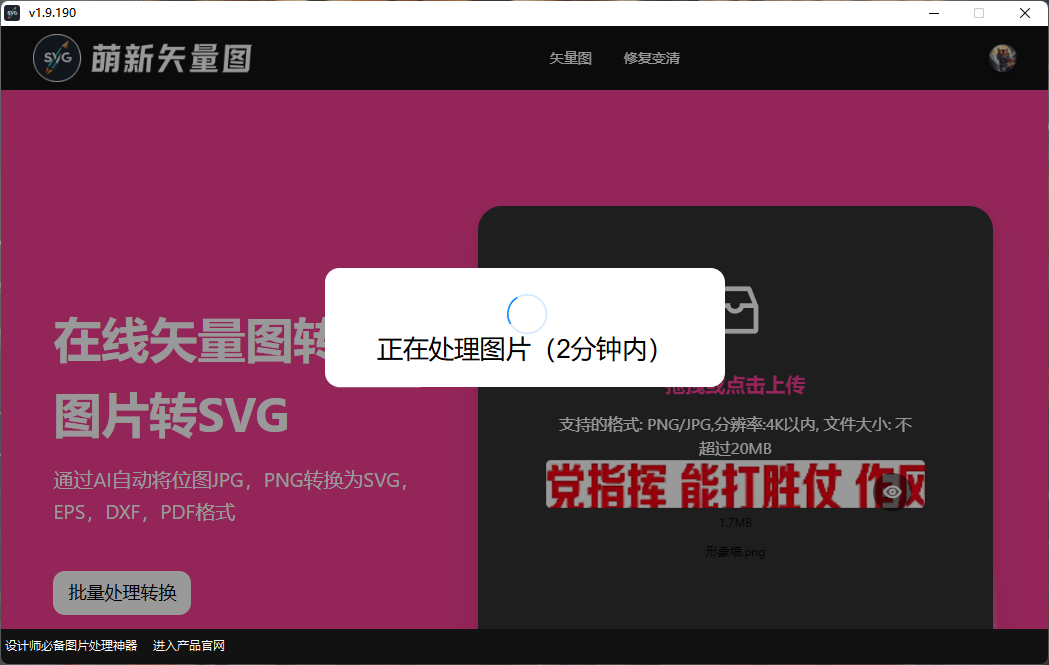Click the 拖拽或点击上传 upload text

click(x=735, y=385)
